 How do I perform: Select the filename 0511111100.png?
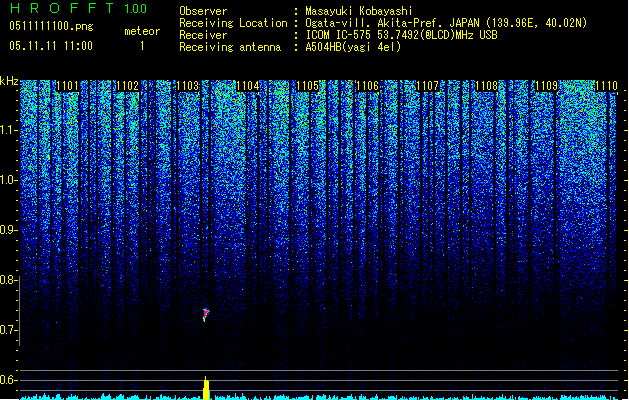[51, 26]
